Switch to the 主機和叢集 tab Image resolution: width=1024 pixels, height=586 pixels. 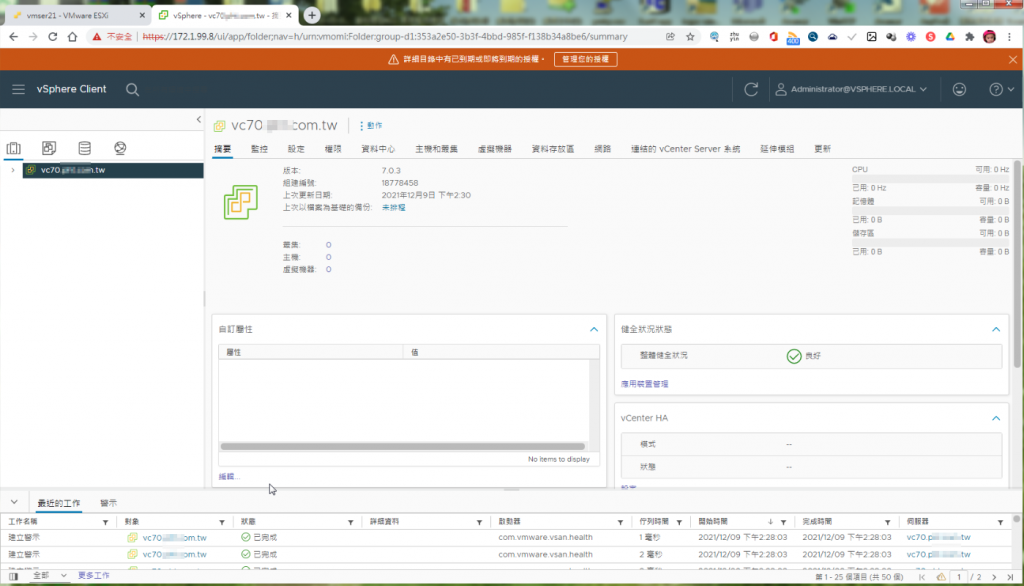coord(436,149)
